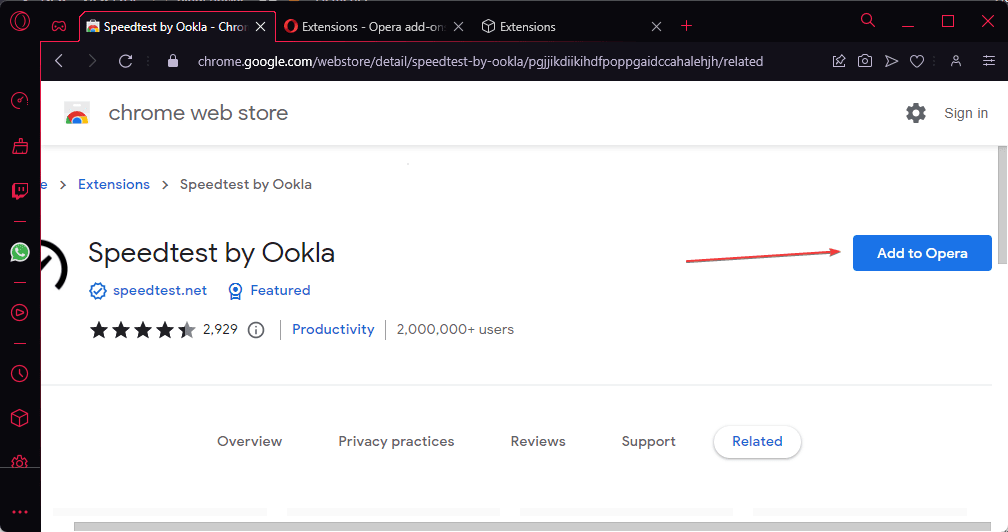Screen dimensions: 1008x532
Task: Open Chrome Web Store settings gear
Action: [x=915, y=113]
